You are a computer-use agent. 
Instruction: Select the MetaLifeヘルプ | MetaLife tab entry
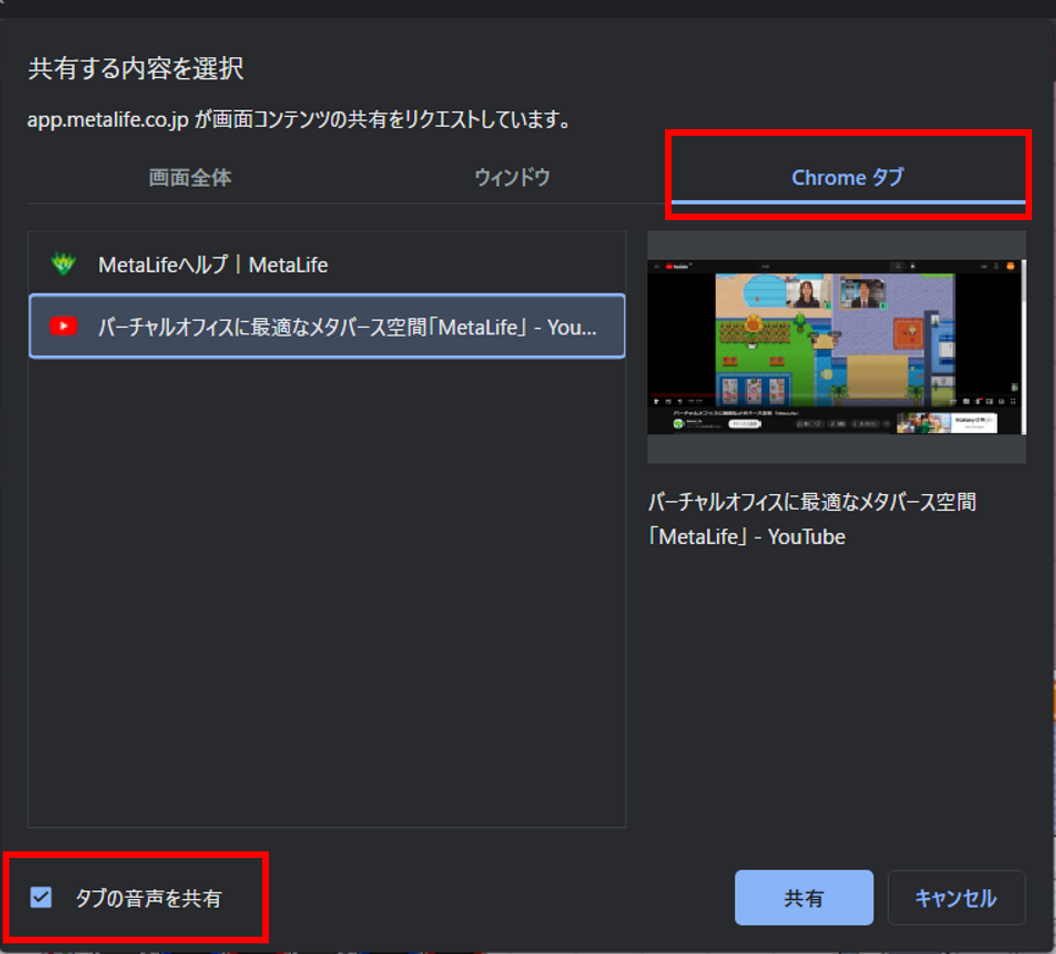[327, 265]
